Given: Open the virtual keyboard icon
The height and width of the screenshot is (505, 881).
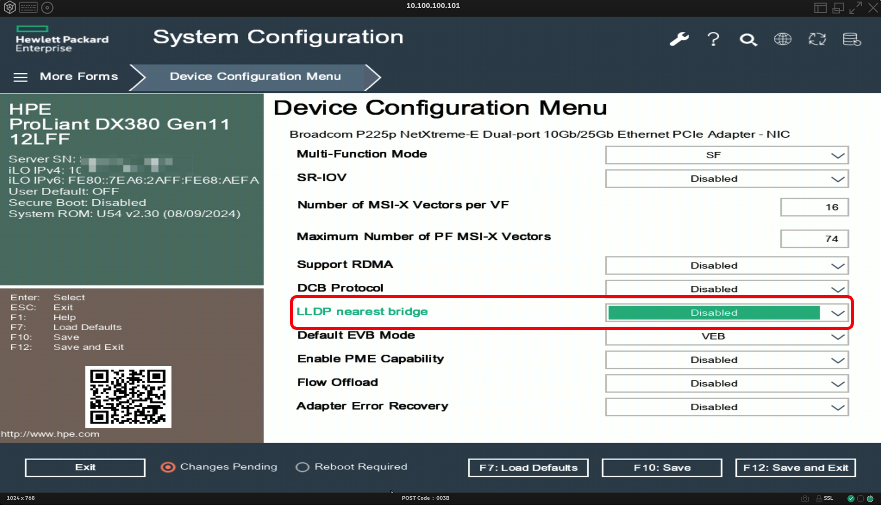Looking at the screenshot, I should (x=28, y=8).
